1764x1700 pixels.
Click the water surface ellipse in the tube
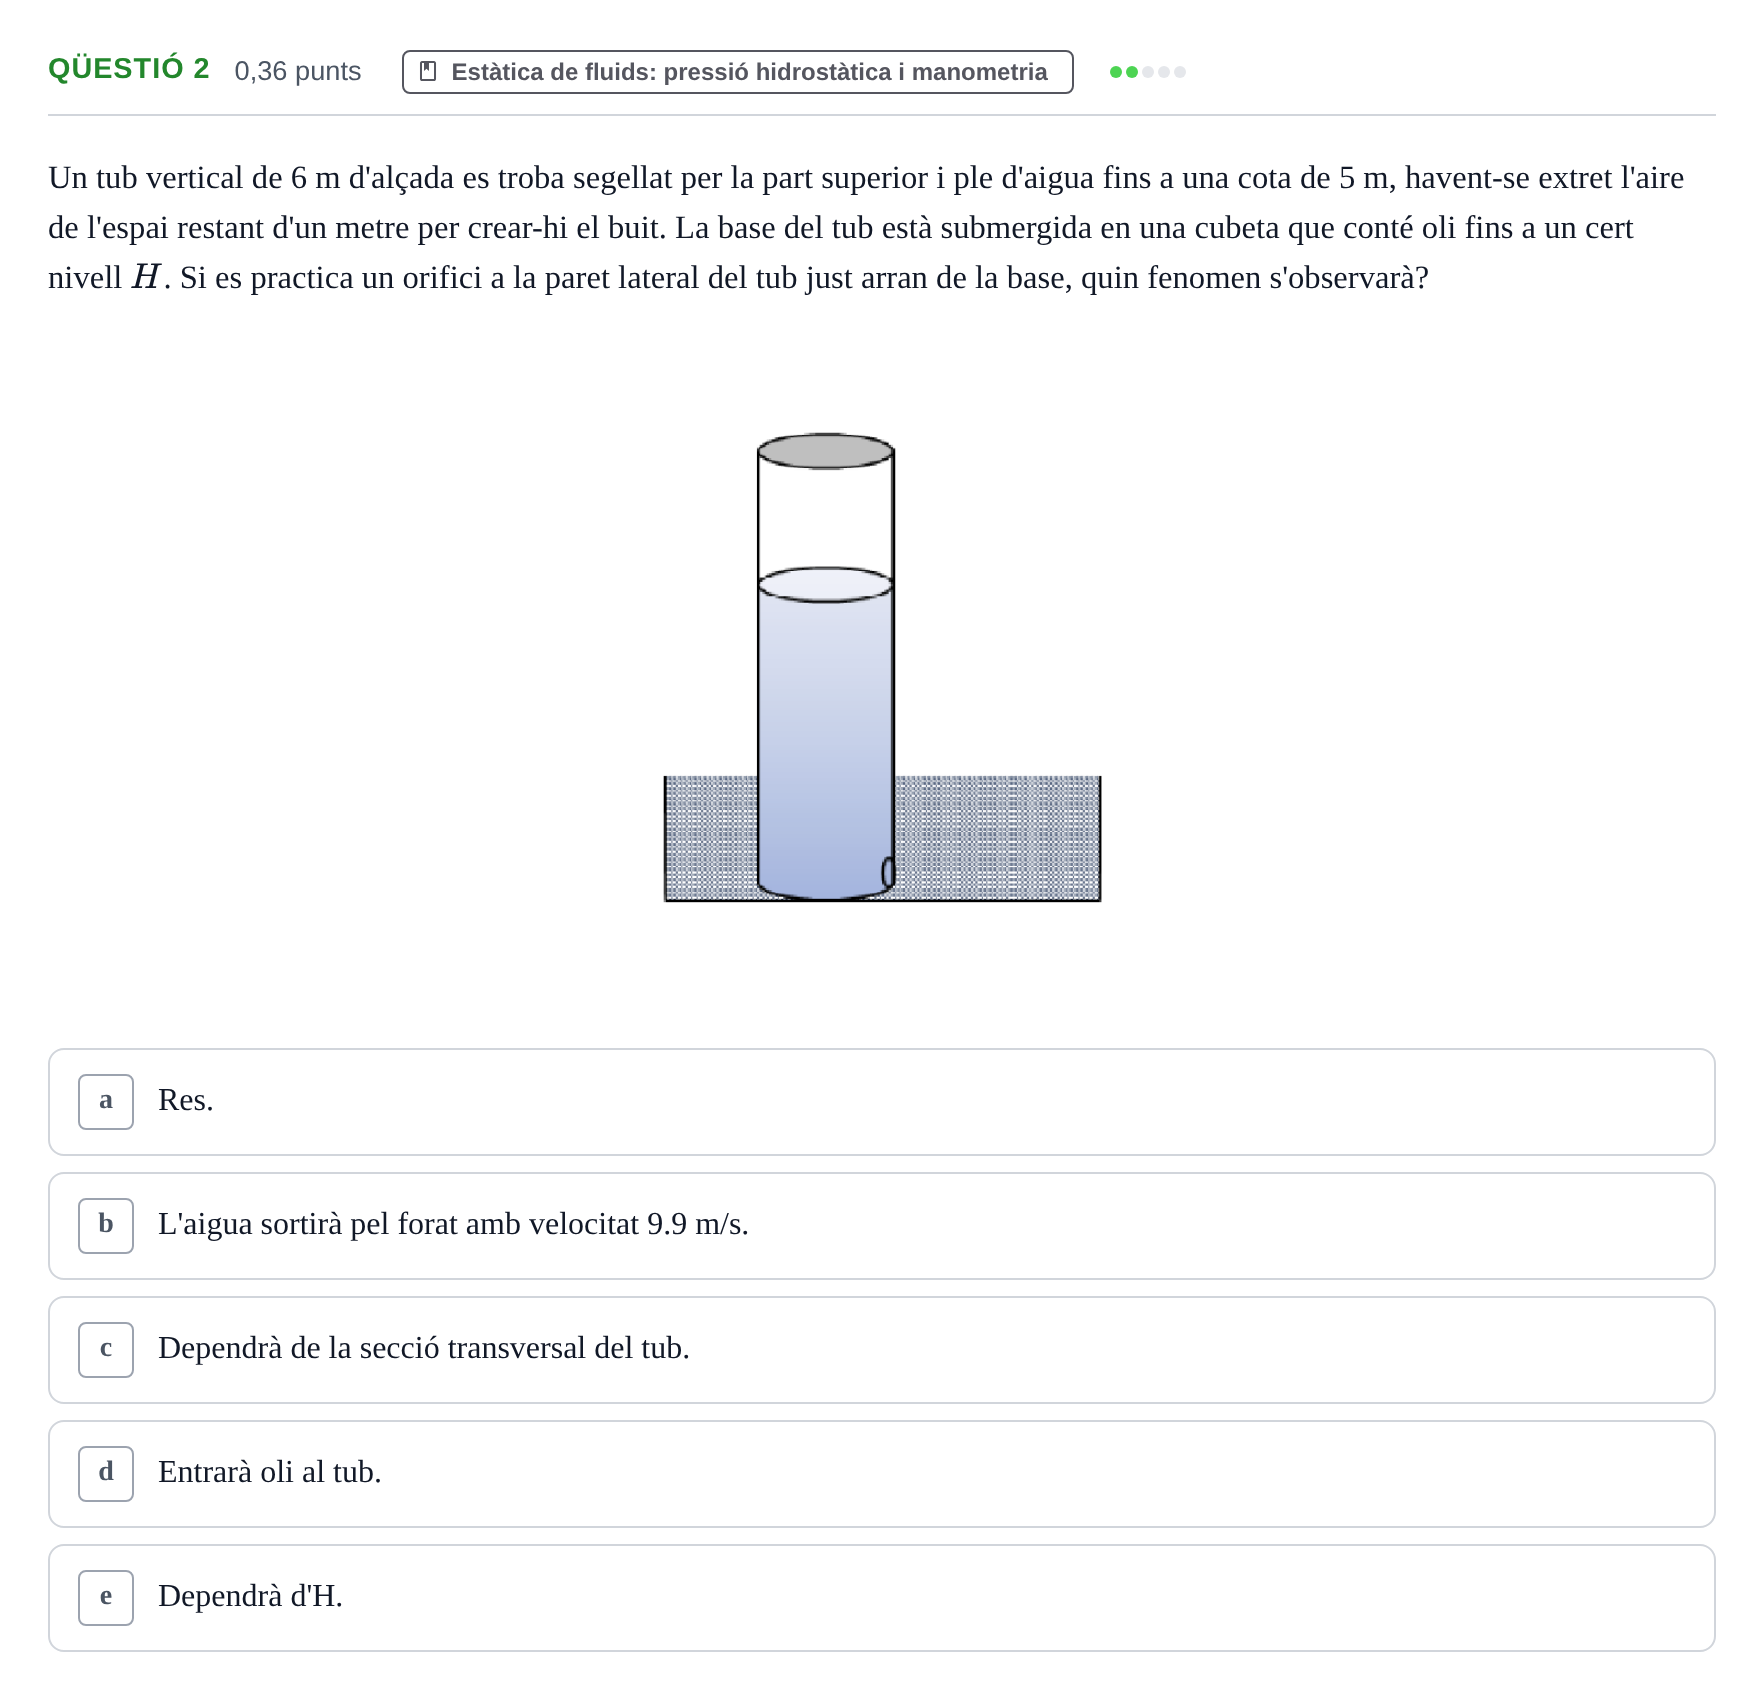click(x=826, y=585)
